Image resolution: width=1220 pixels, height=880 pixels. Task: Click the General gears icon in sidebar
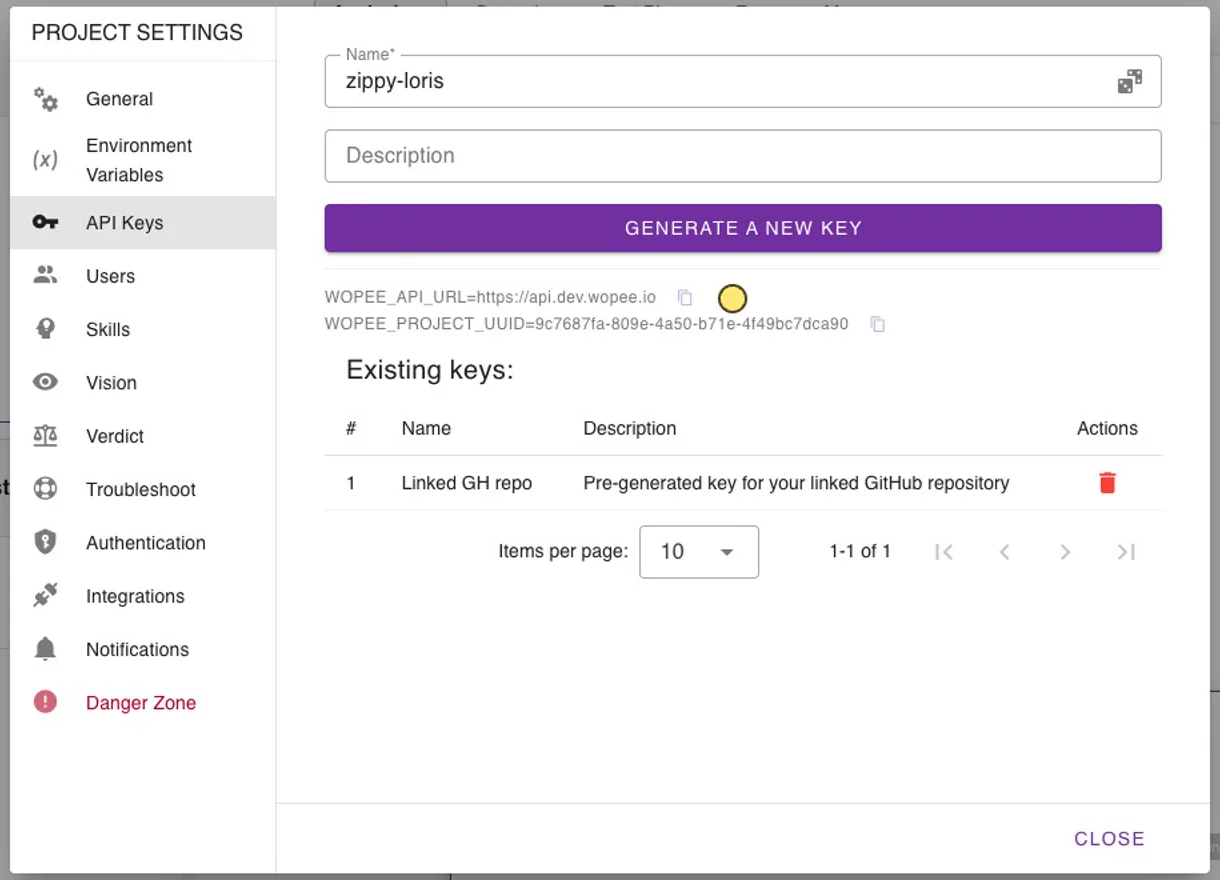[45, 99]
